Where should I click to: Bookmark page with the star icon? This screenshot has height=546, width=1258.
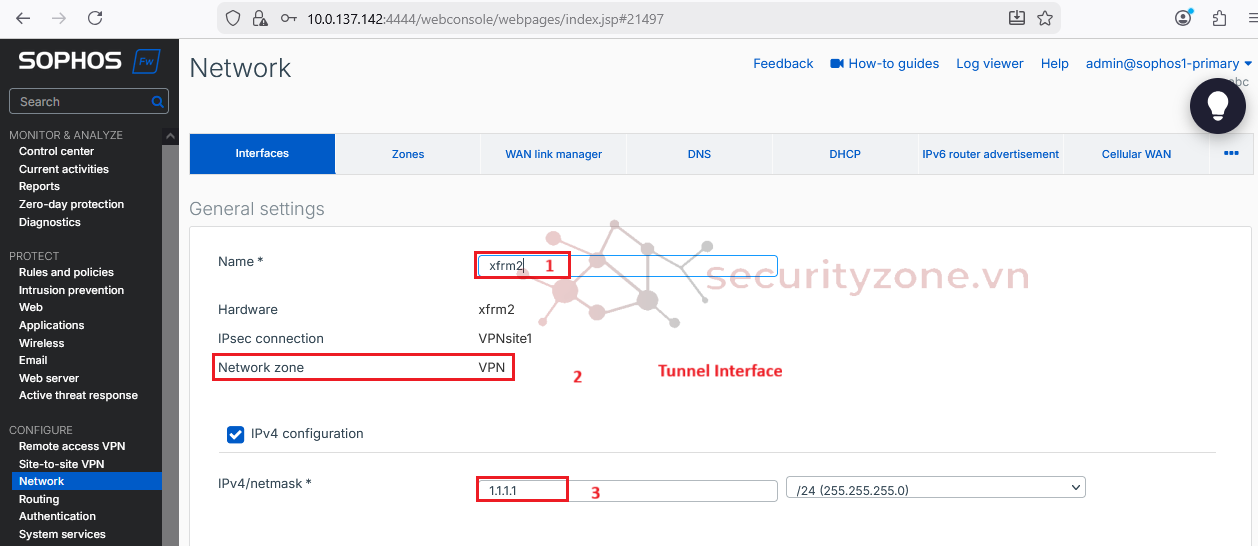pyautogui.click(x=1045, y=18)
